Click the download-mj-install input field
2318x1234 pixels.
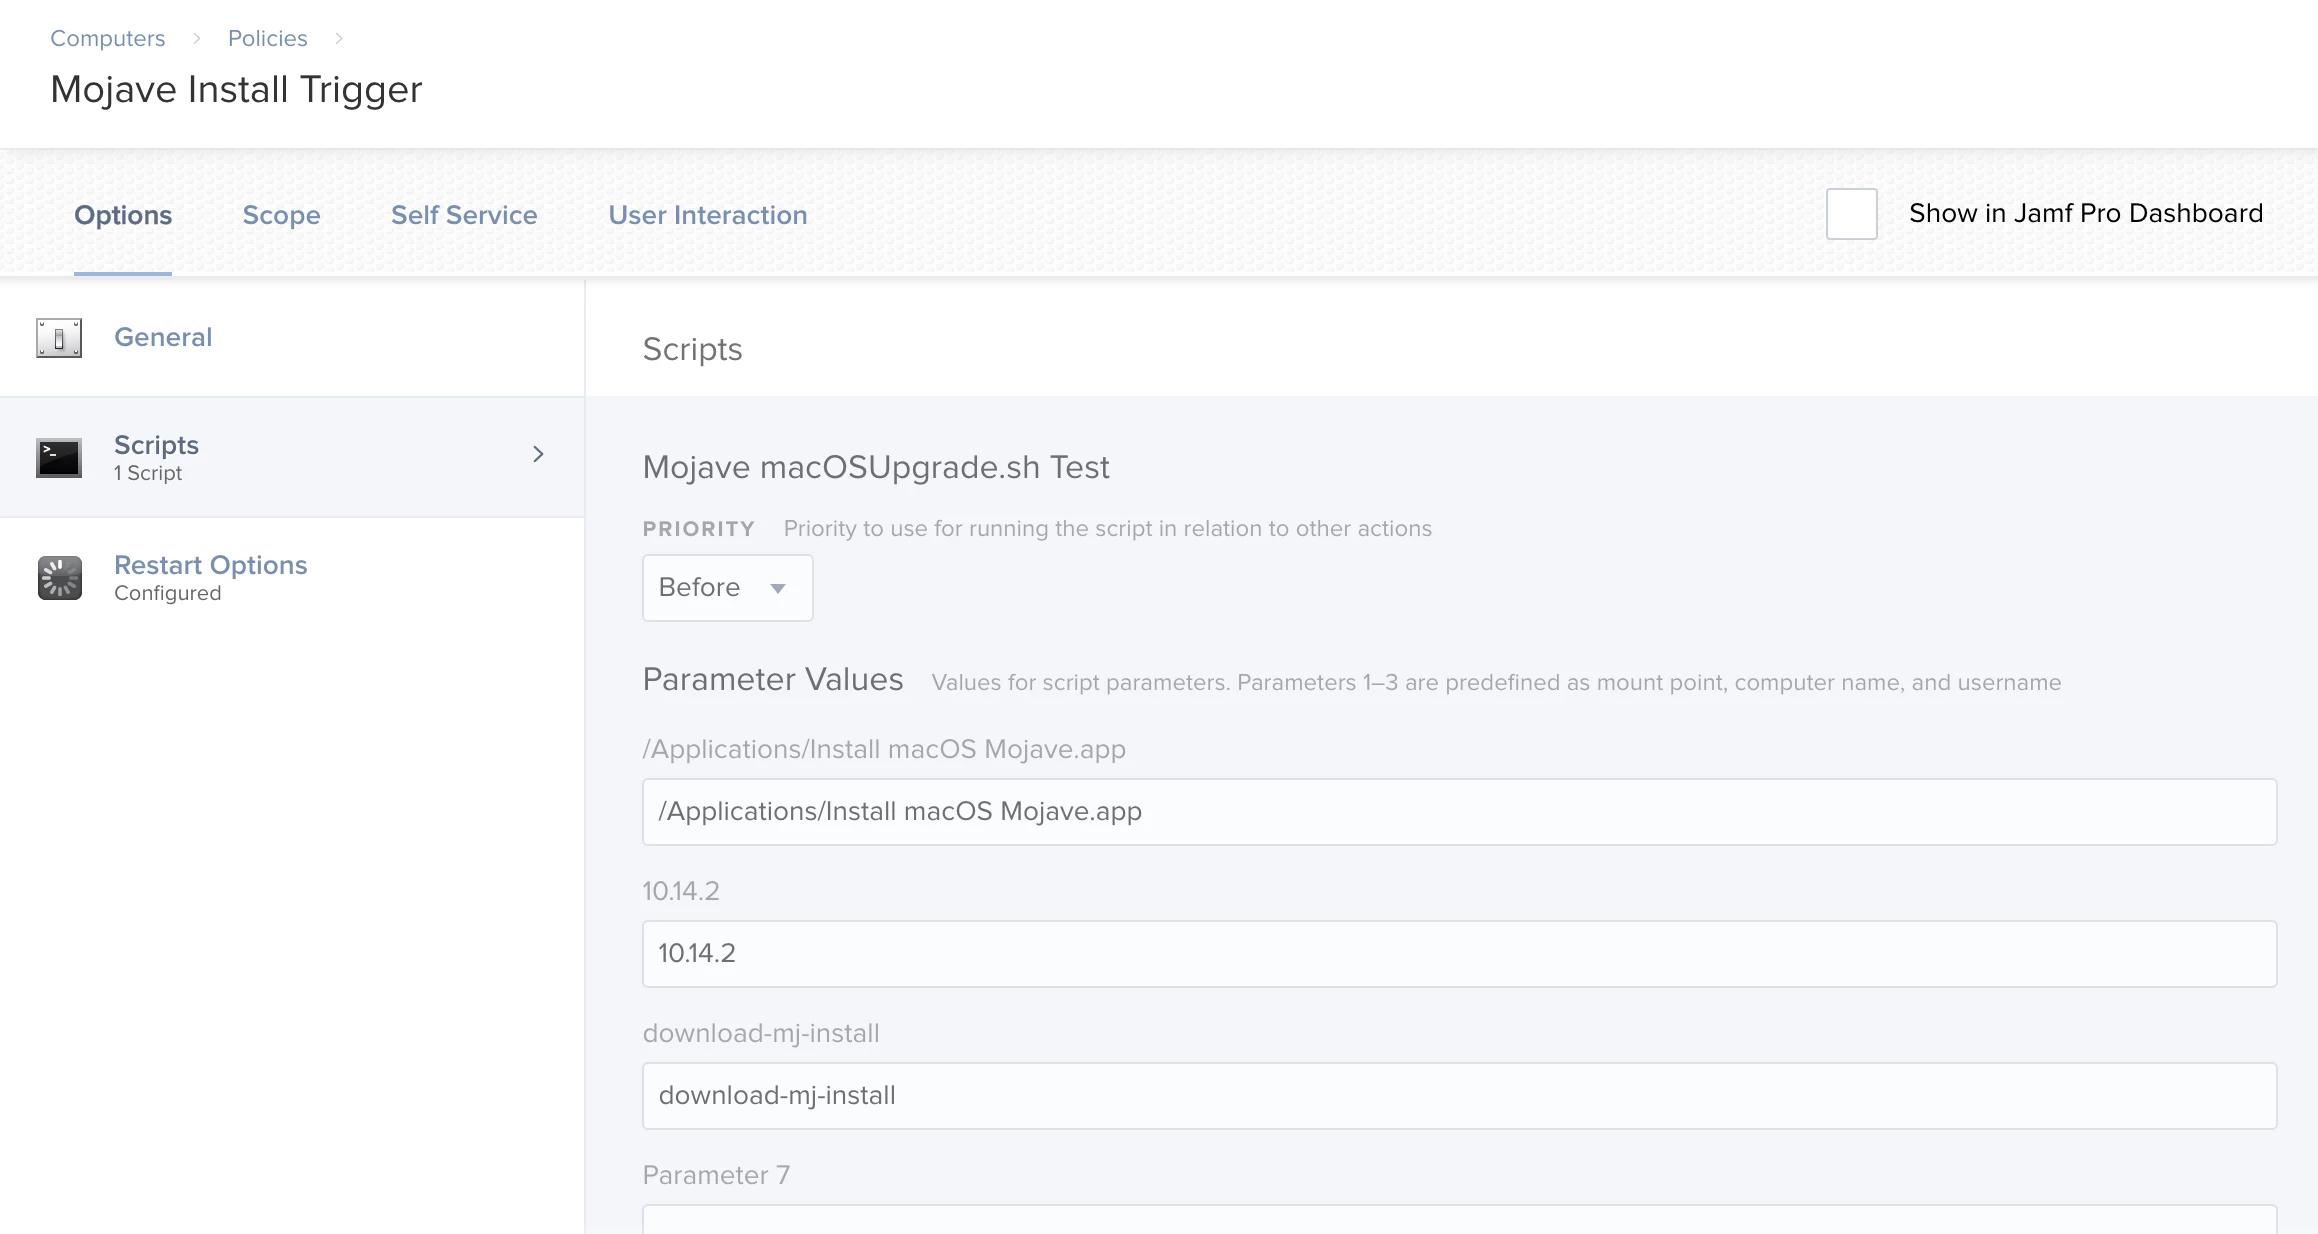[x=1460, y=1096]
